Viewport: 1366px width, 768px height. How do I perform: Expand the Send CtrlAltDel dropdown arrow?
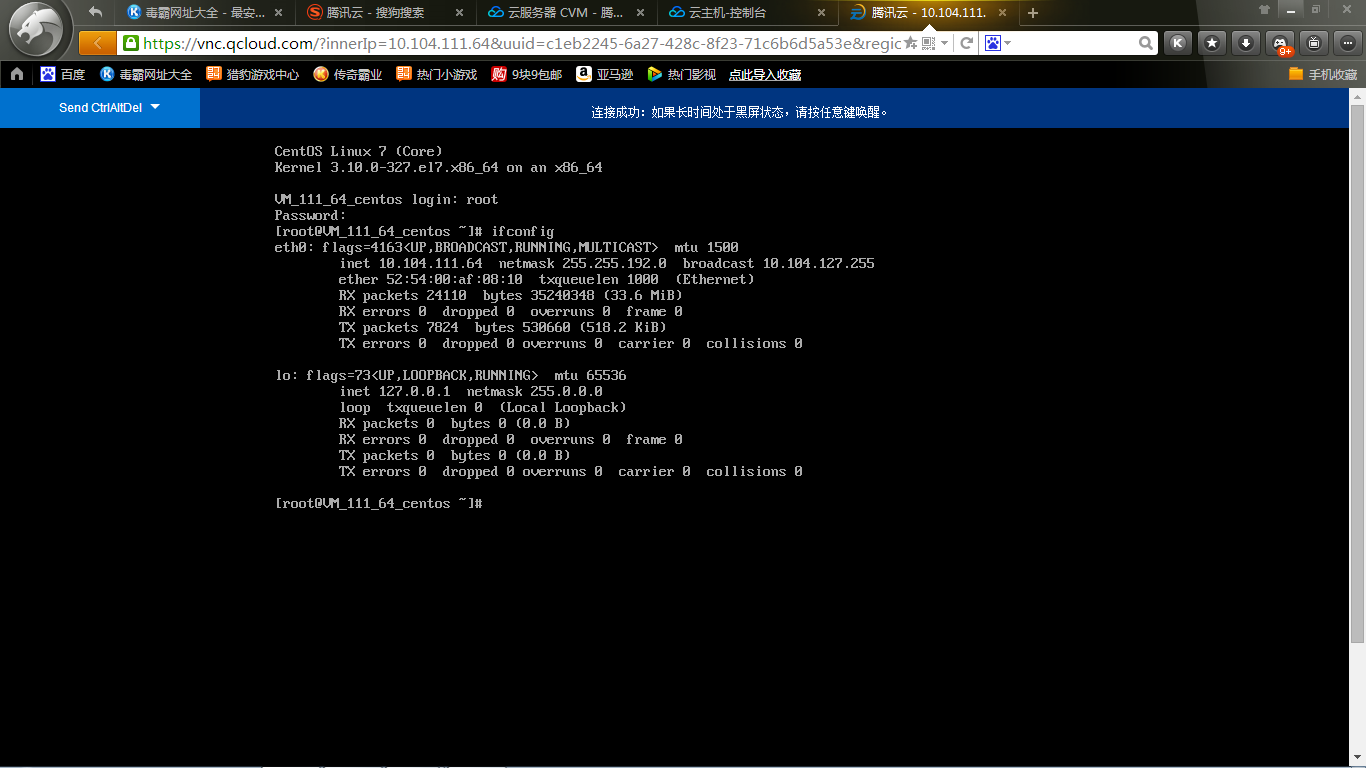tap(155, 106)
